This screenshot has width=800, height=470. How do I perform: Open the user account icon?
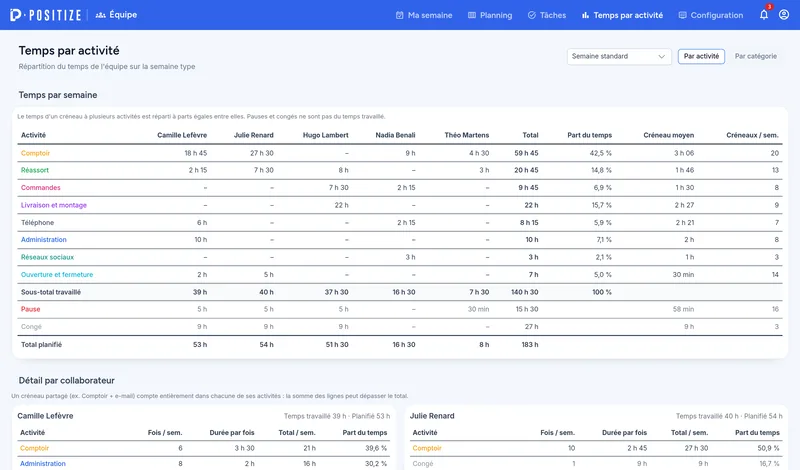click(784, 15)
